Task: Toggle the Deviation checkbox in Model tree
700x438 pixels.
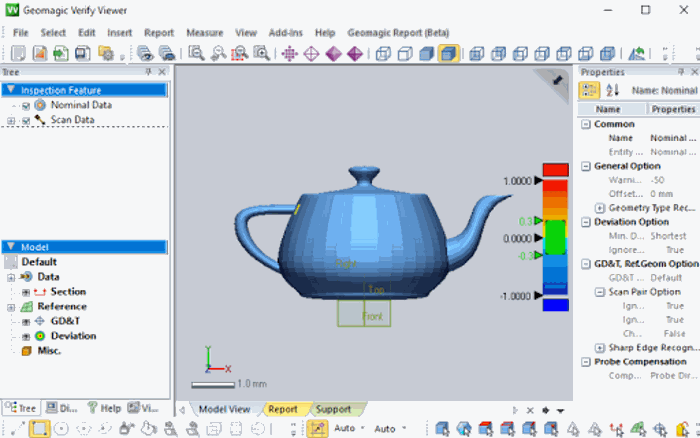Action: click(26, 337)
